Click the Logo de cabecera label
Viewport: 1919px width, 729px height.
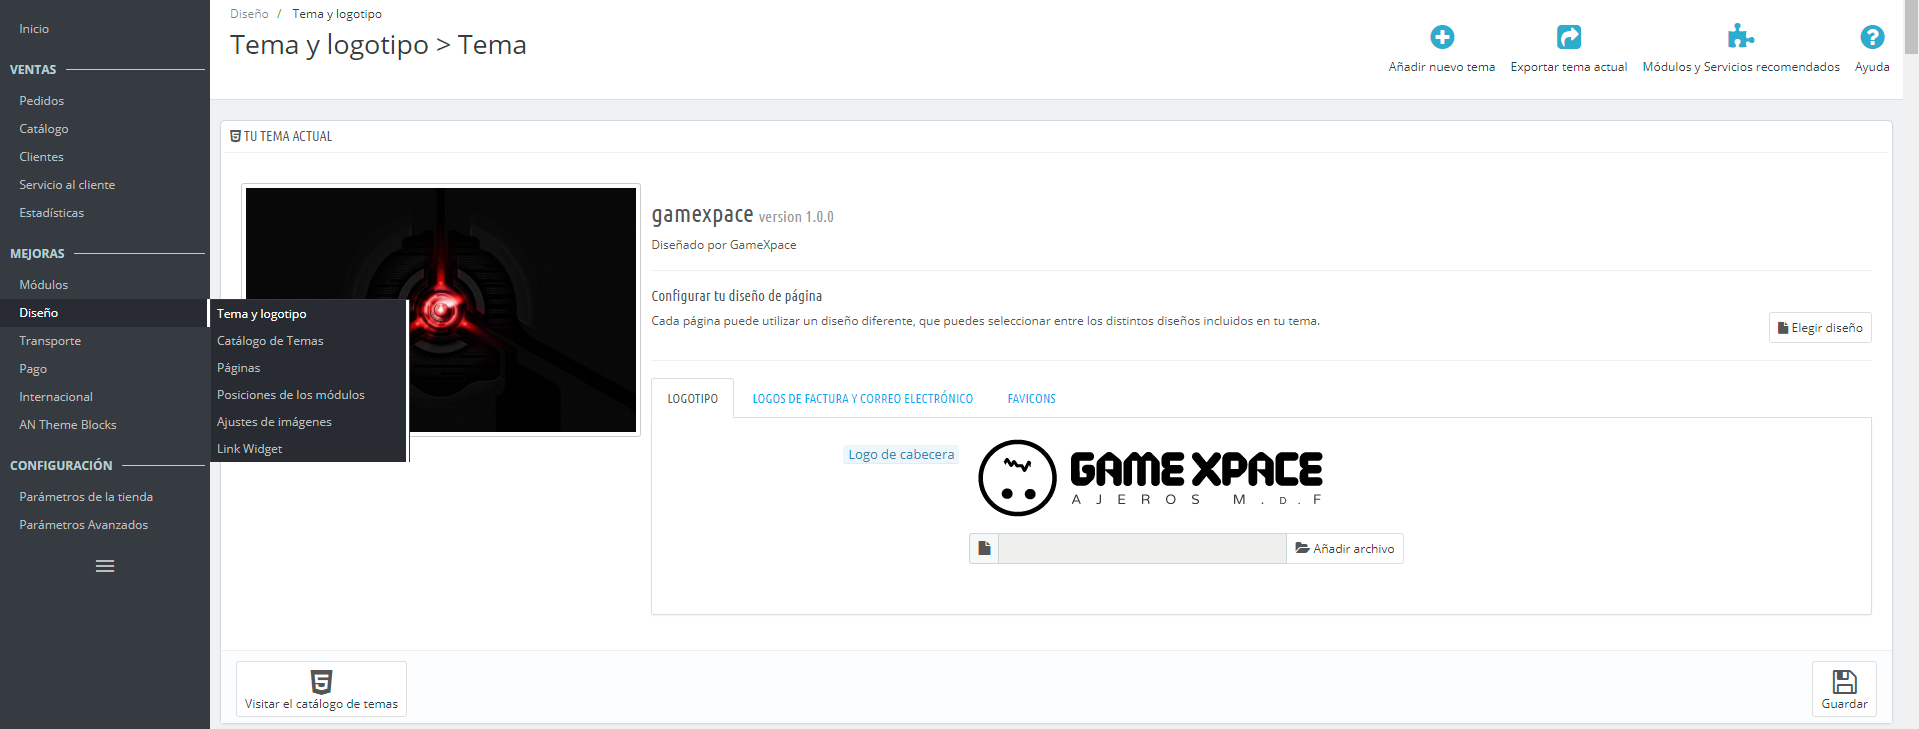pos(901,454)
